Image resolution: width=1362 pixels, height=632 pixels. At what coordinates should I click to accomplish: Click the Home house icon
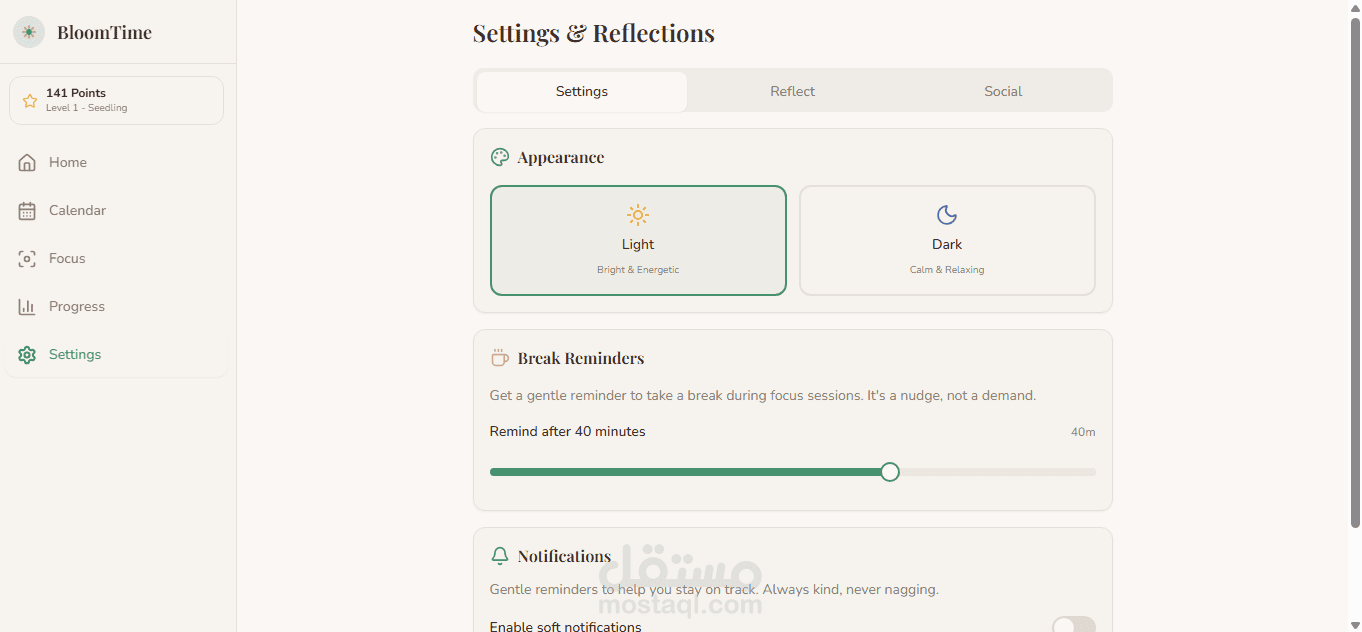(x=27, y=162)
